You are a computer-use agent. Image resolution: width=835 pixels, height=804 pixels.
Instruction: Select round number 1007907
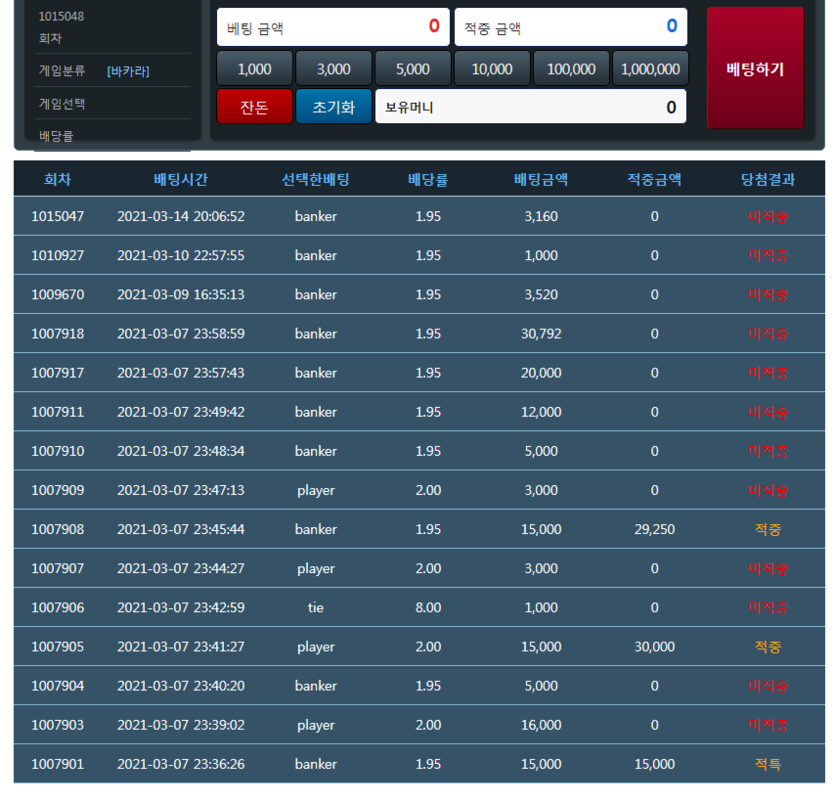(58, 568)
